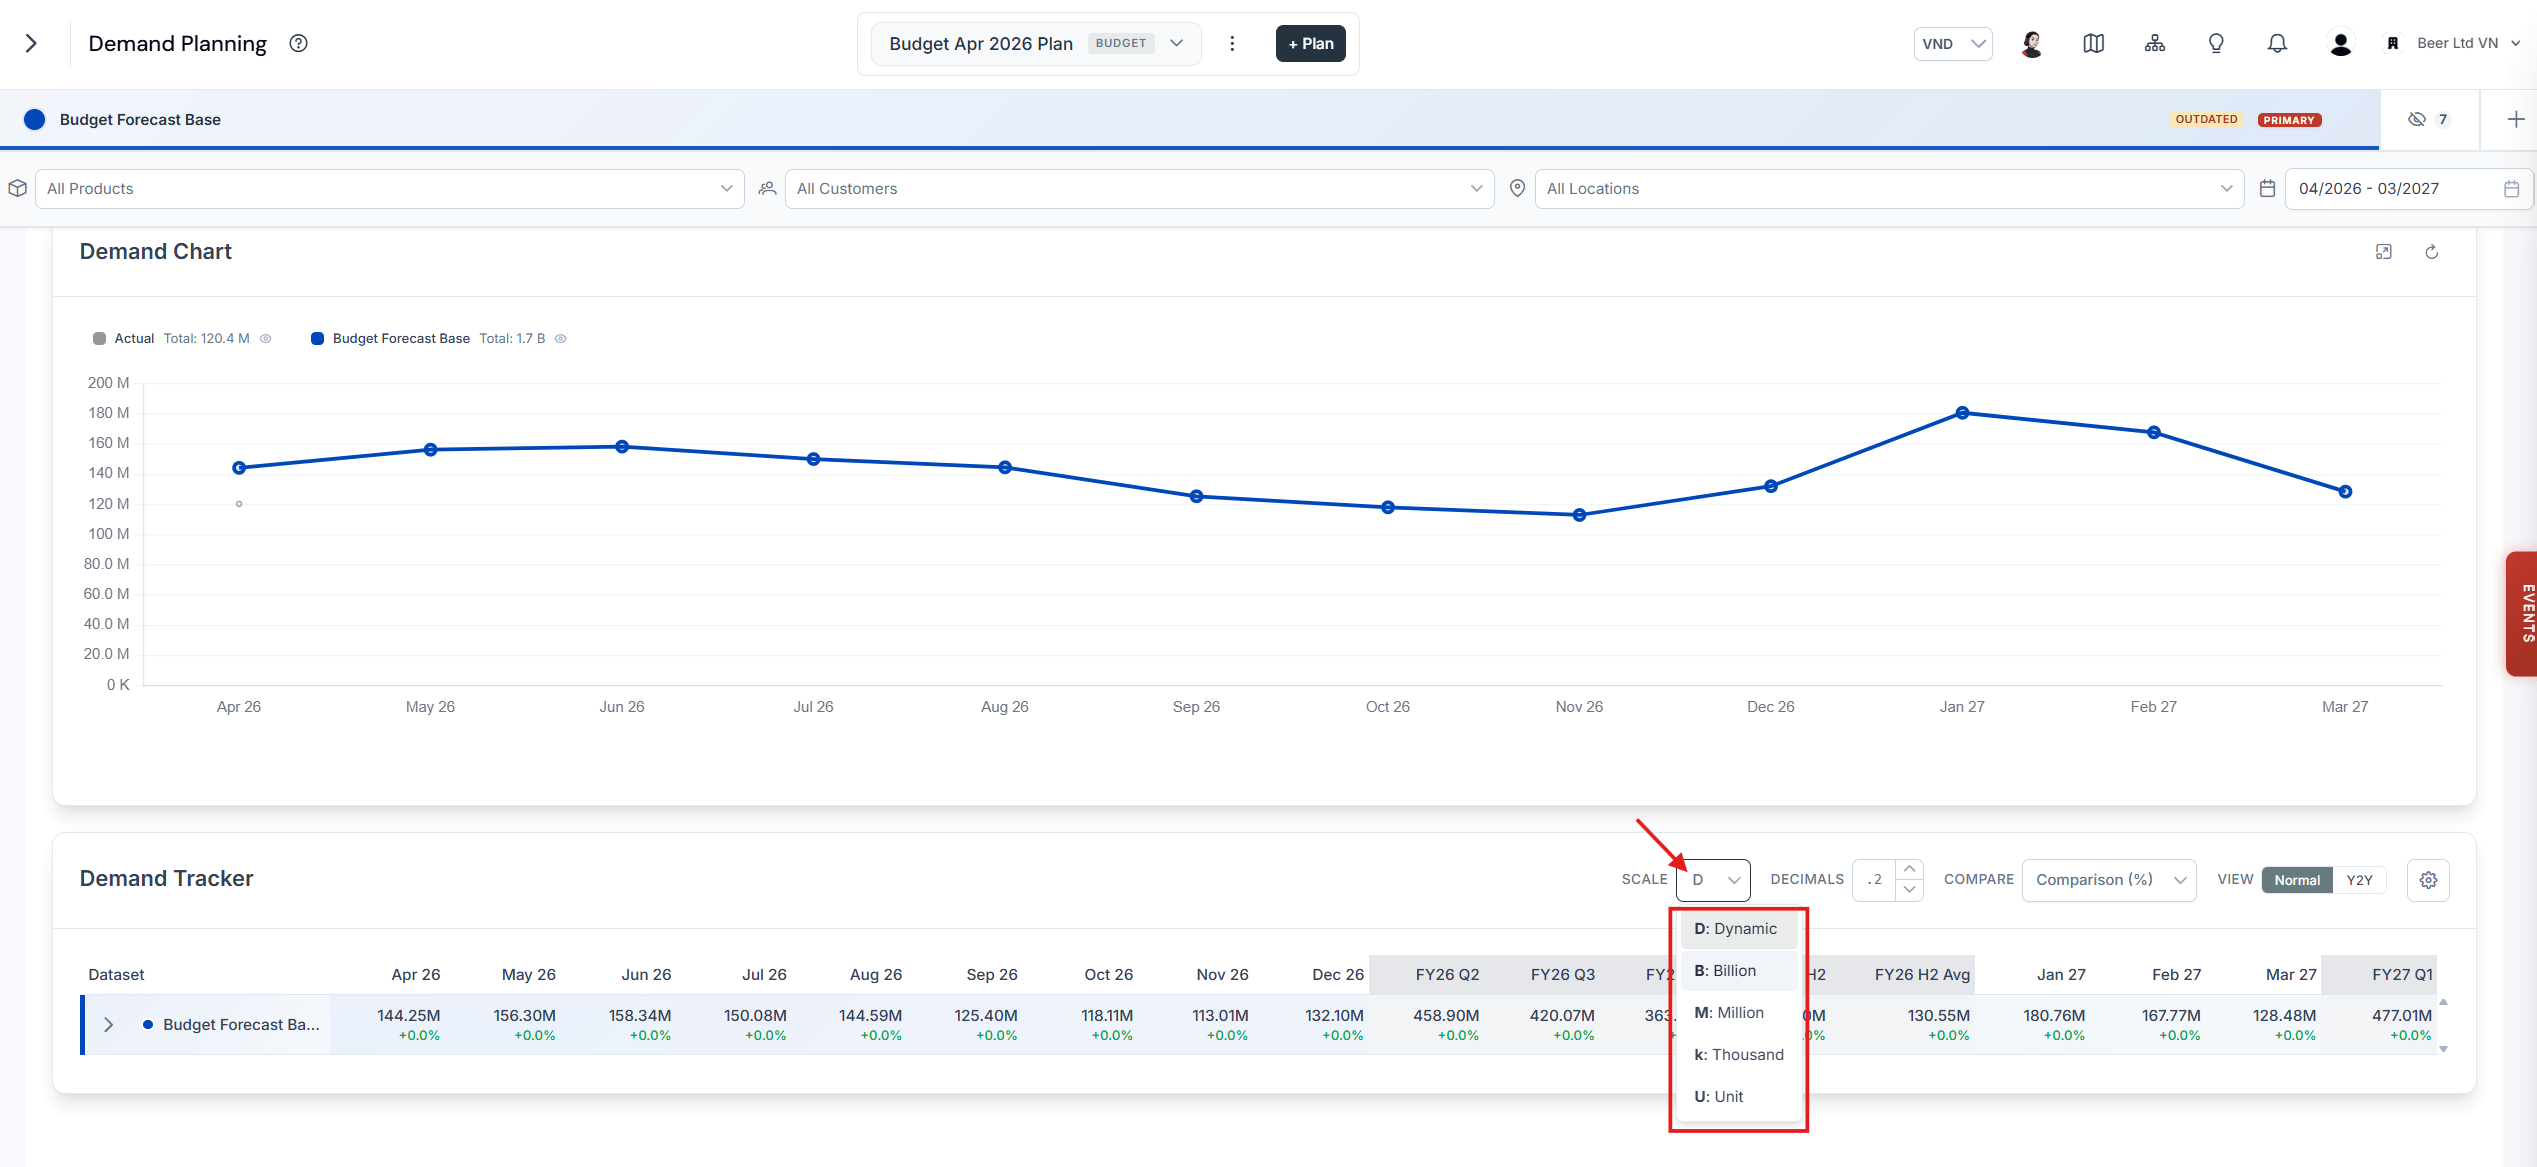Open All Customers filter dropdown
This screenshot has height=1167, width=2537.
coord(1140,188)
